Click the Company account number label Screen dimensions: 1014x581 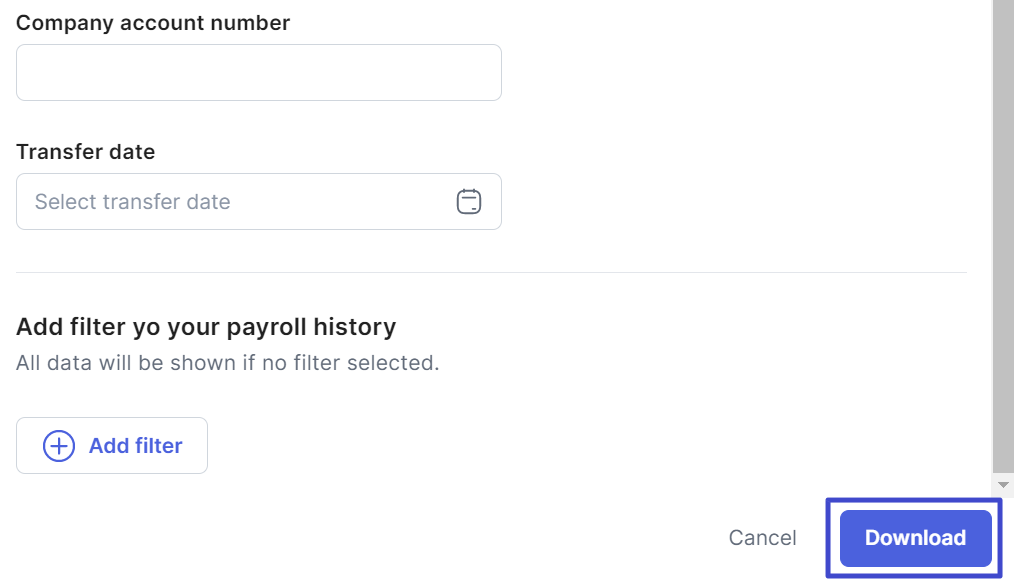pos(153,23)
